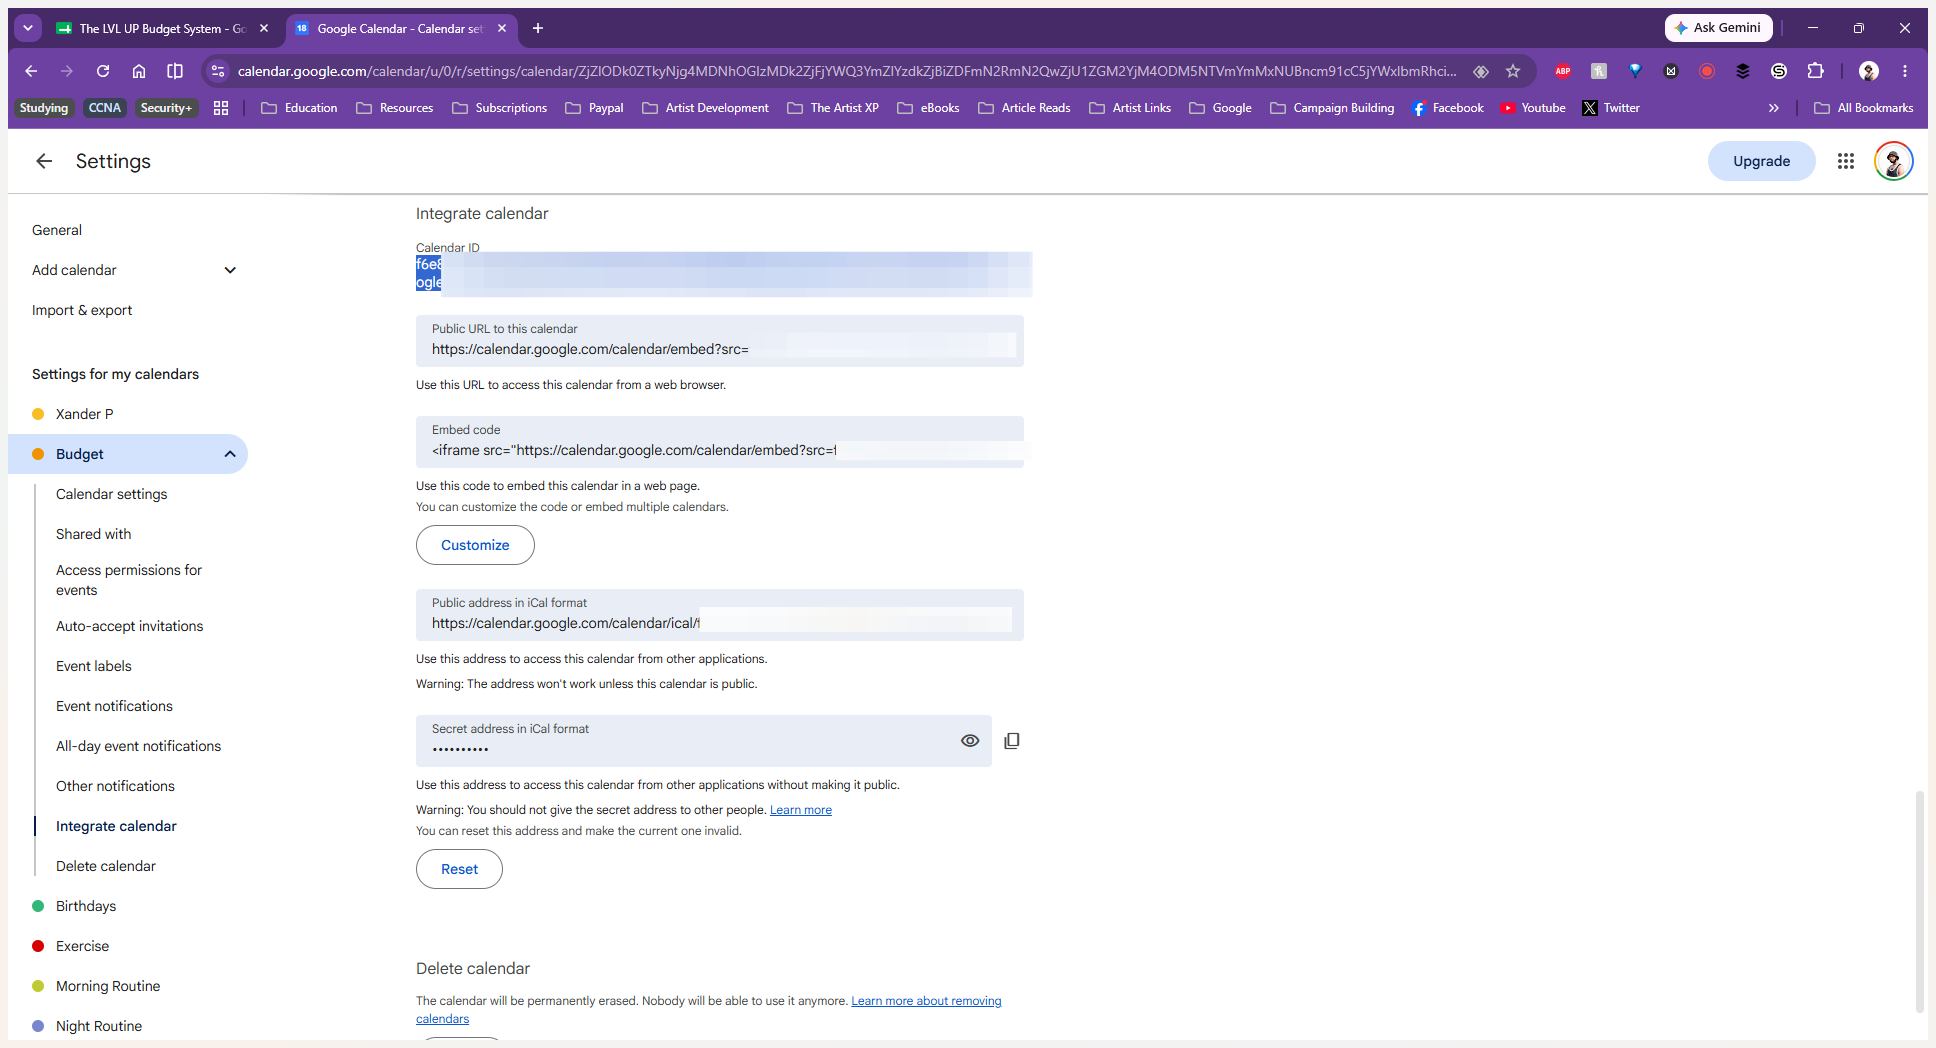Viewport: 1936px width, 1048px height.
Task: Show more bookmarks with the double chevron
Action: (1773, 108)
